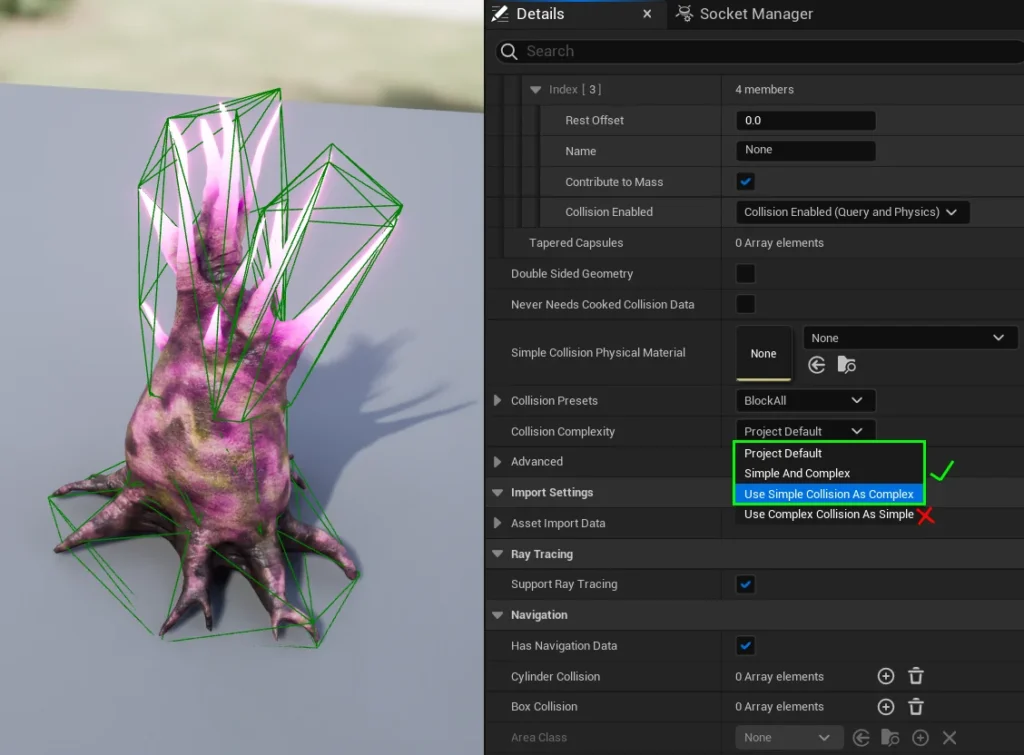Add element to Box Collision array
The width and height of the screenshot is (1024, 755).
click(x=885, y=707)
